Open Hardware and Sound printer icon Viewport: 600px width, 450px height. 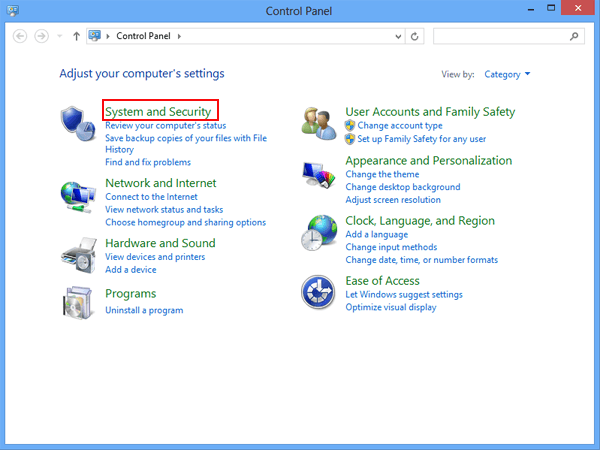(x=78, y=255)
